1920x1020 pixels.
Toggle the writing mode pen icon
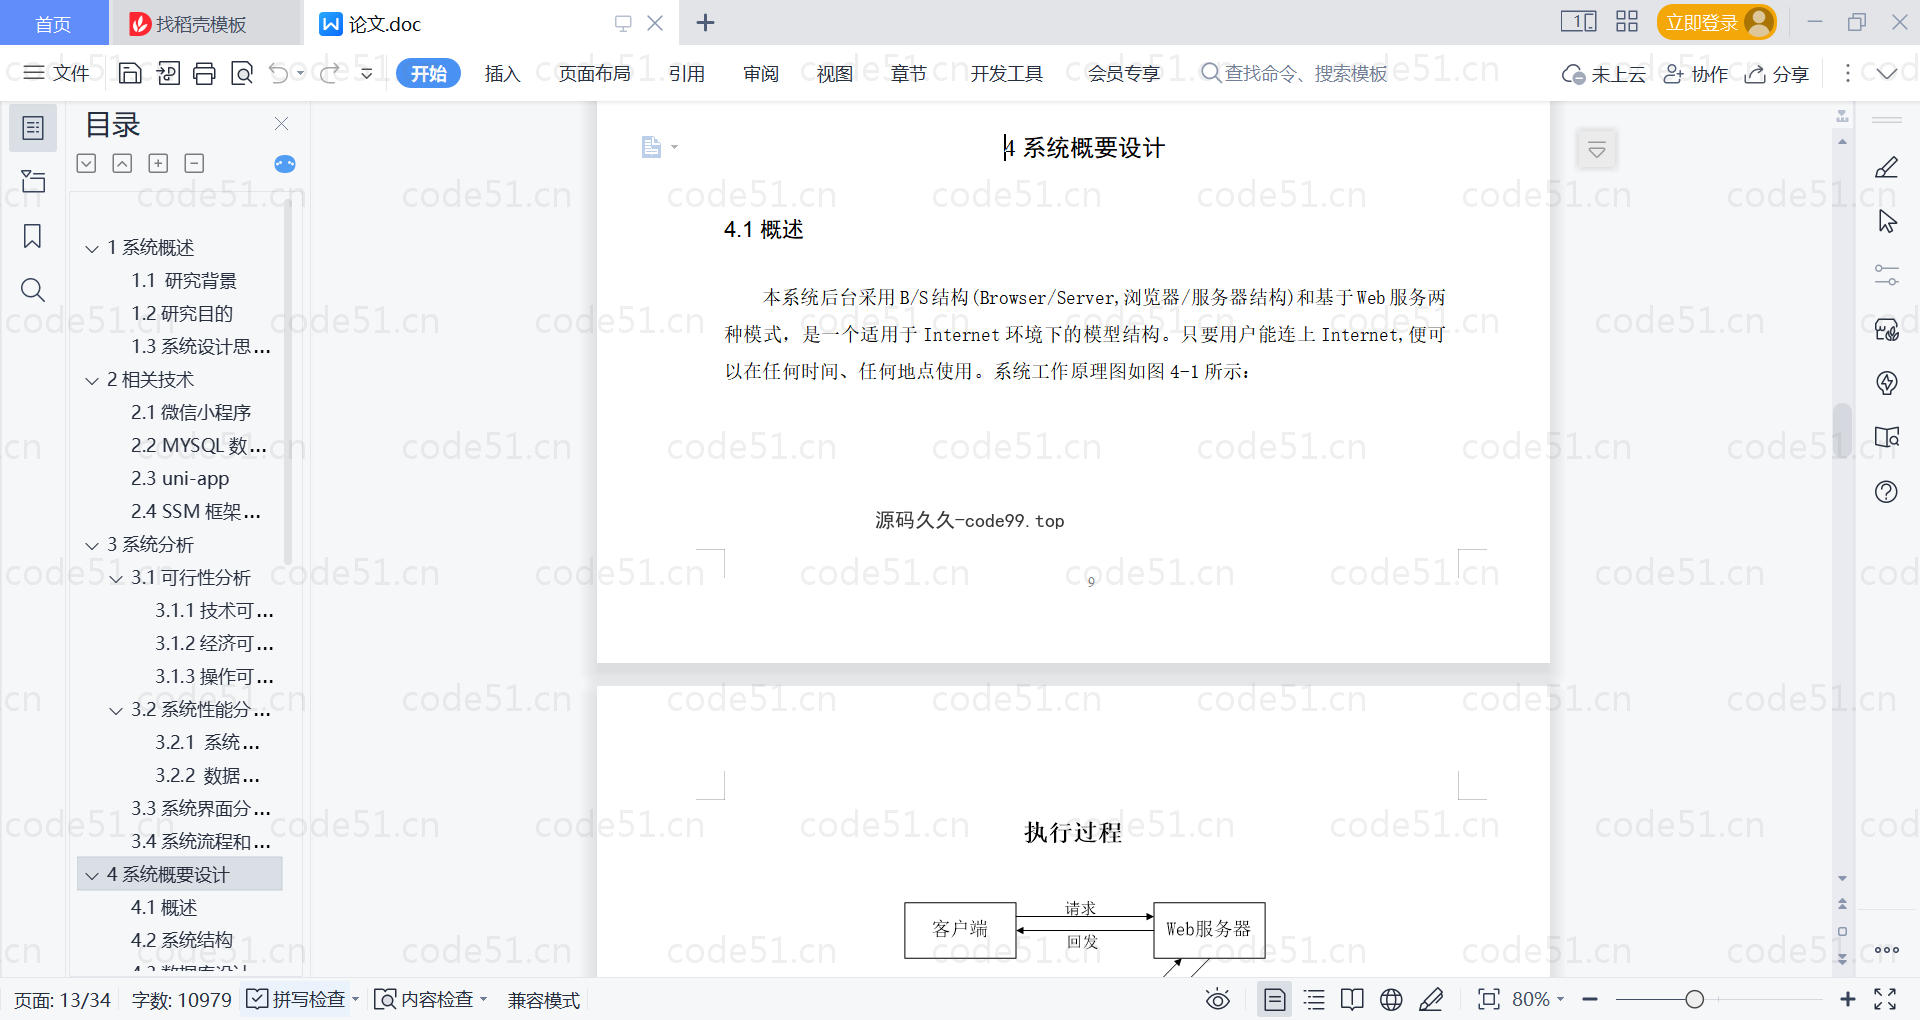point(1431,999)
